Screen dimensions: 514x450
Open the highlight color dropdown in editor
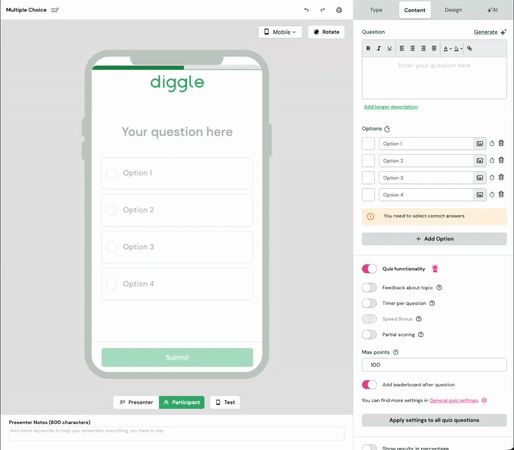(x=458, y=49)
